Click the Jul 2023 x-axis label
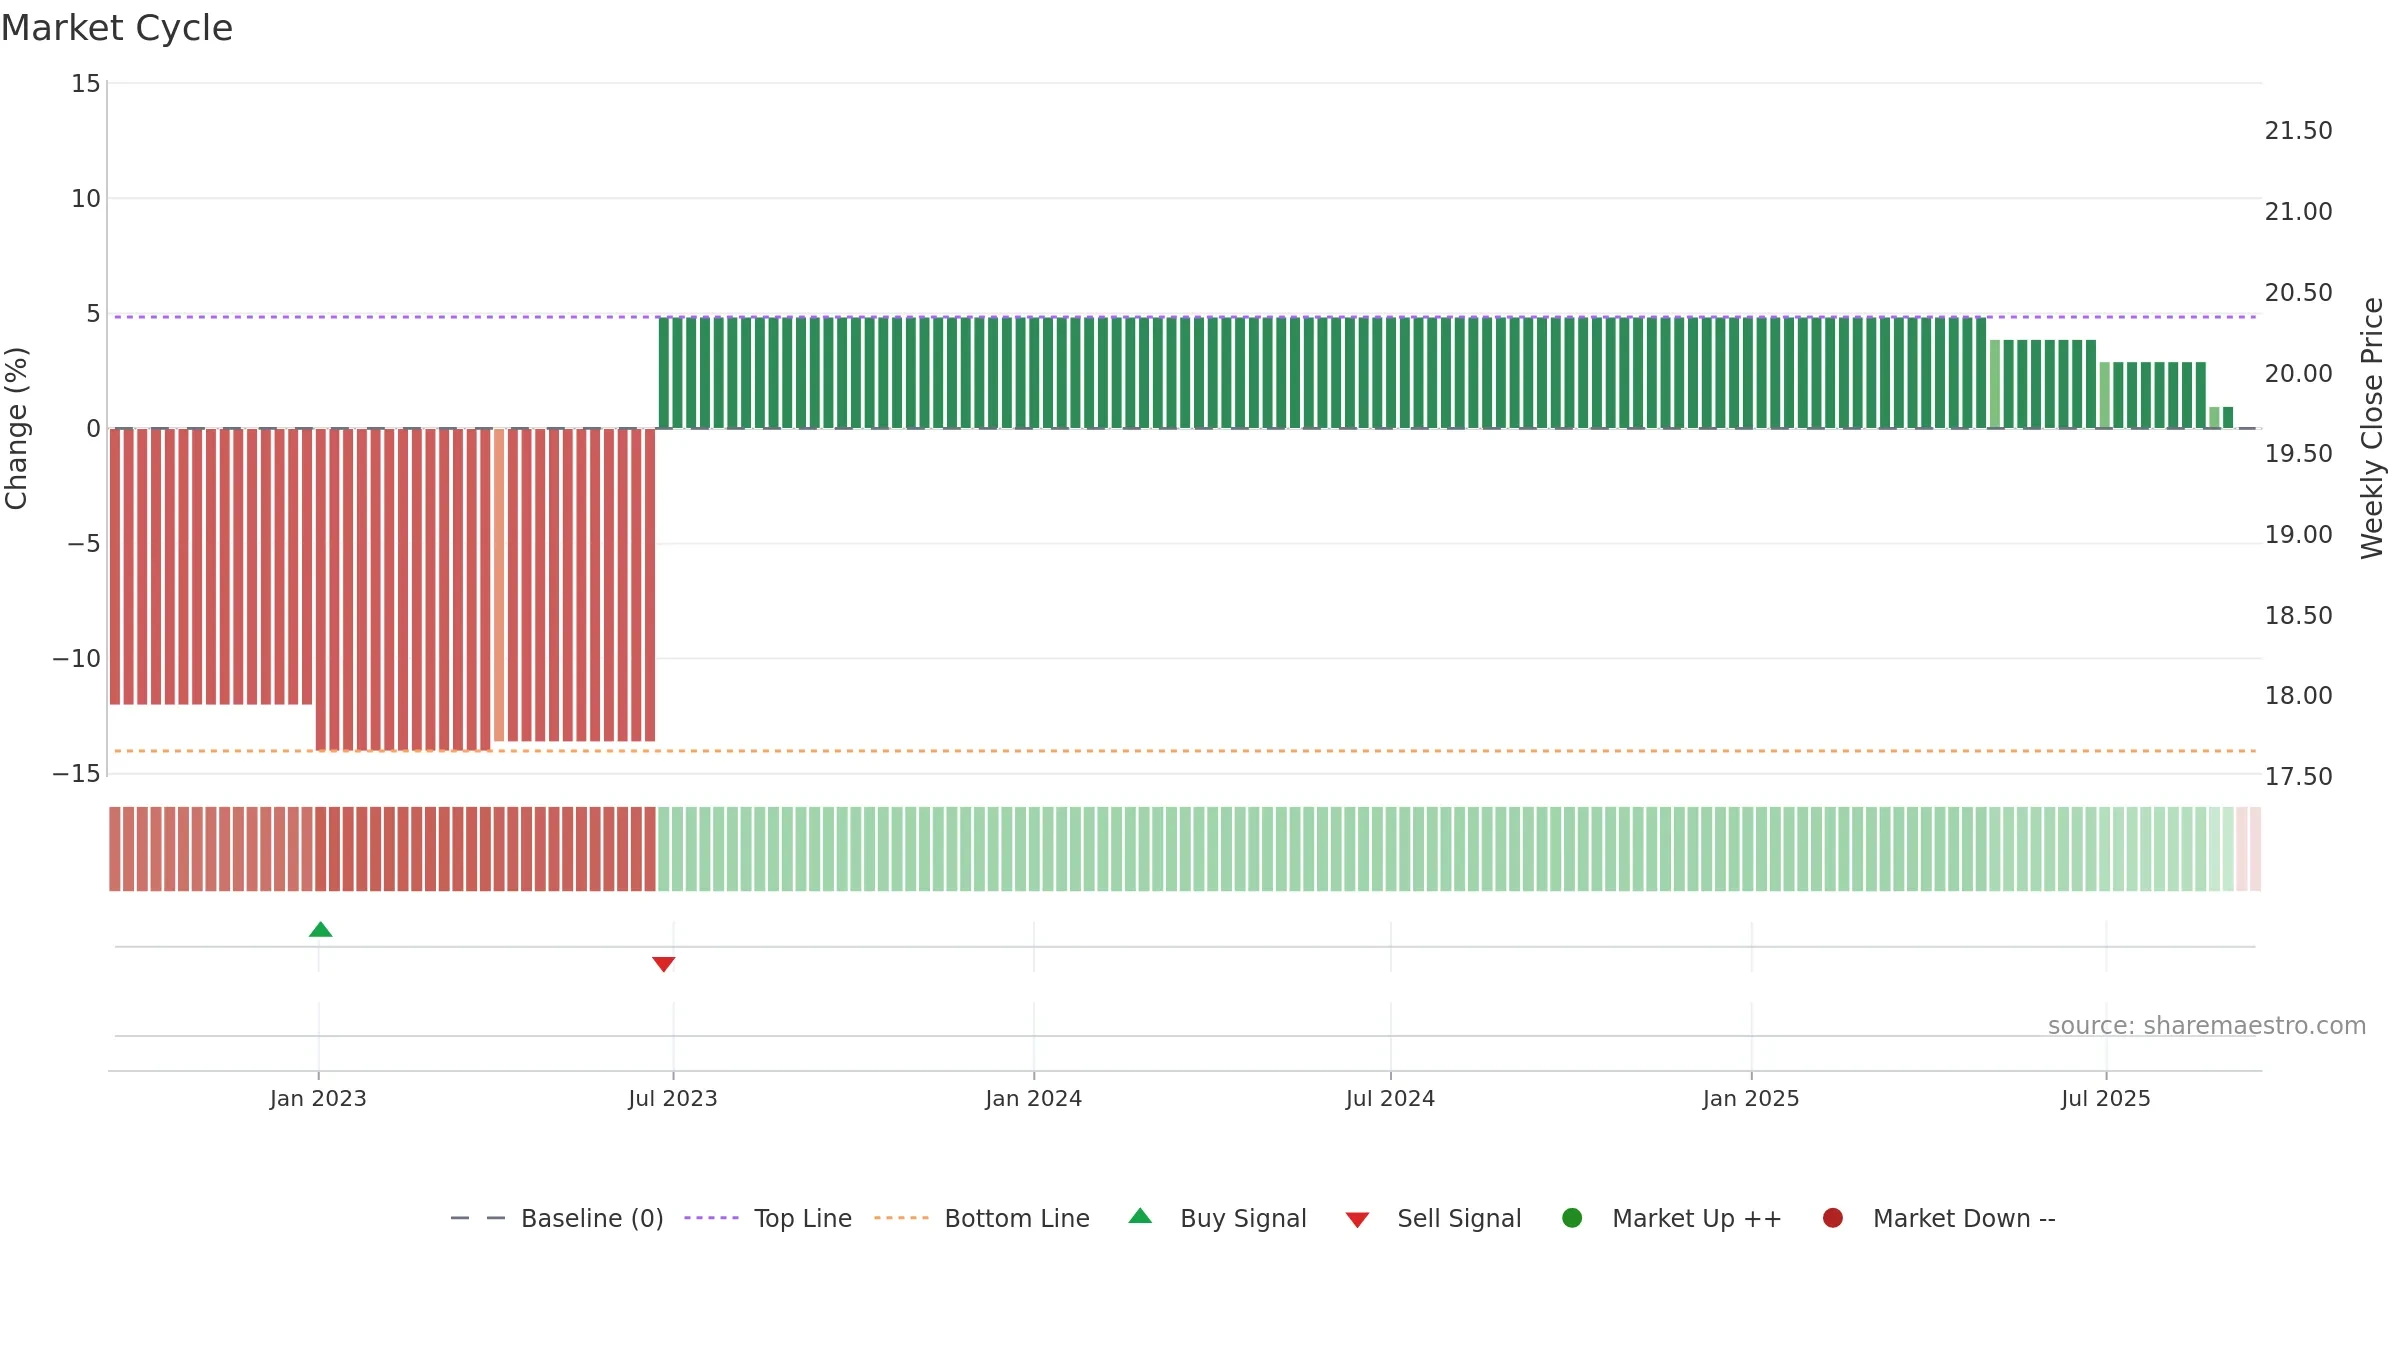 click(x=673, y=1098)
